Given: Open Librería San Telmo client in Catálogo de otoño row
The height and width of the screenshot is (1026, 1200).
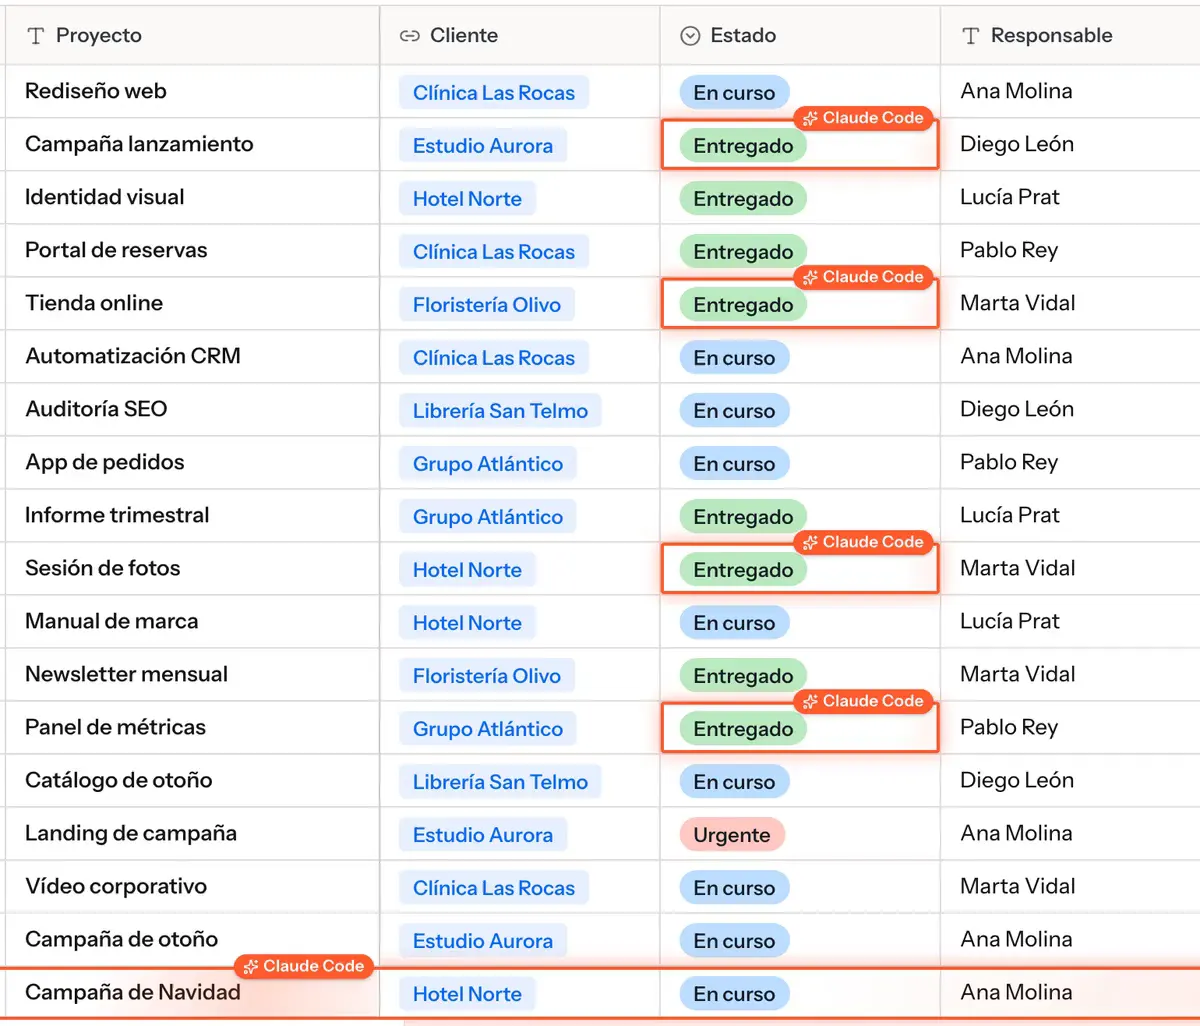Looking at the screenshot, I should tap(500, 782).
